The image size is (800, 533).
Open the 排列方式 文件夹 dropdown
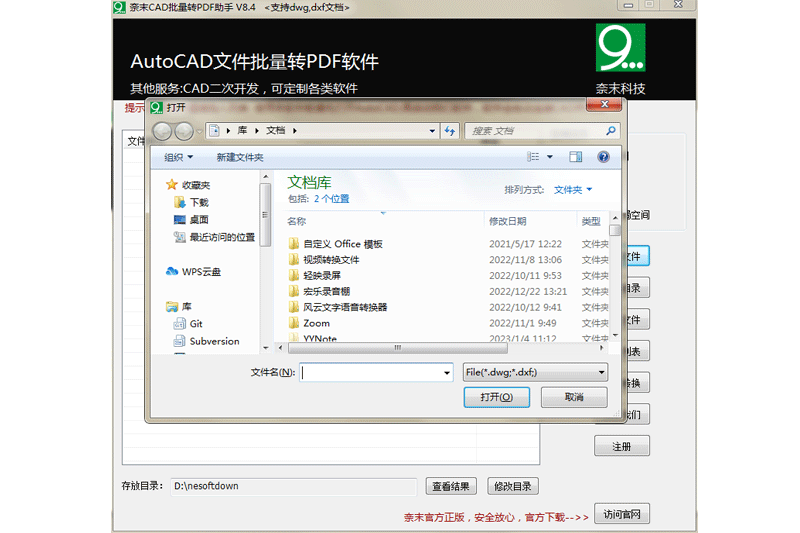[x=573, y=190]
